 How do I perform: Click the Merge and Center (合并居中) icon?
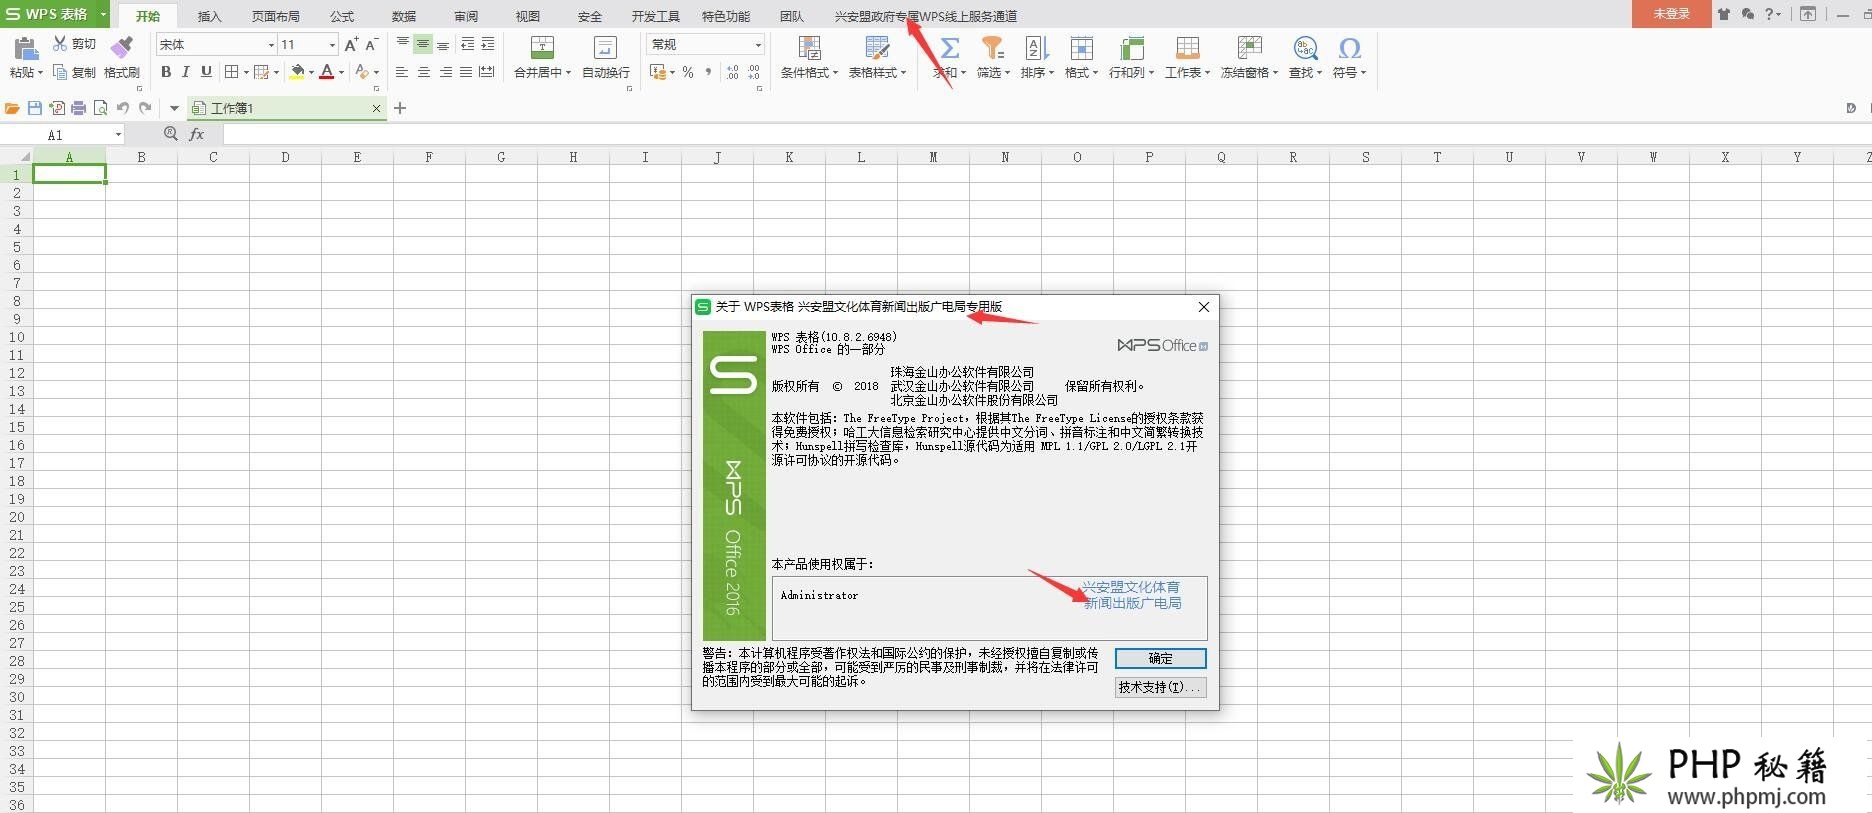(542, 47)
